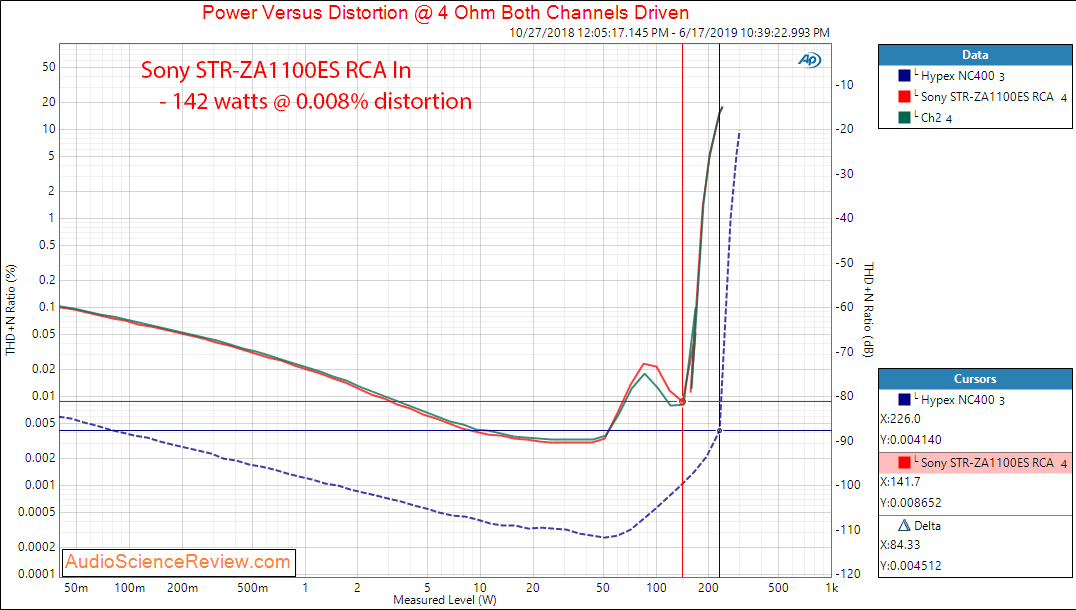Click the red Sony swatch in Cursors panel
Screen dimensions: 1076x610
click(x=904, y=462)
